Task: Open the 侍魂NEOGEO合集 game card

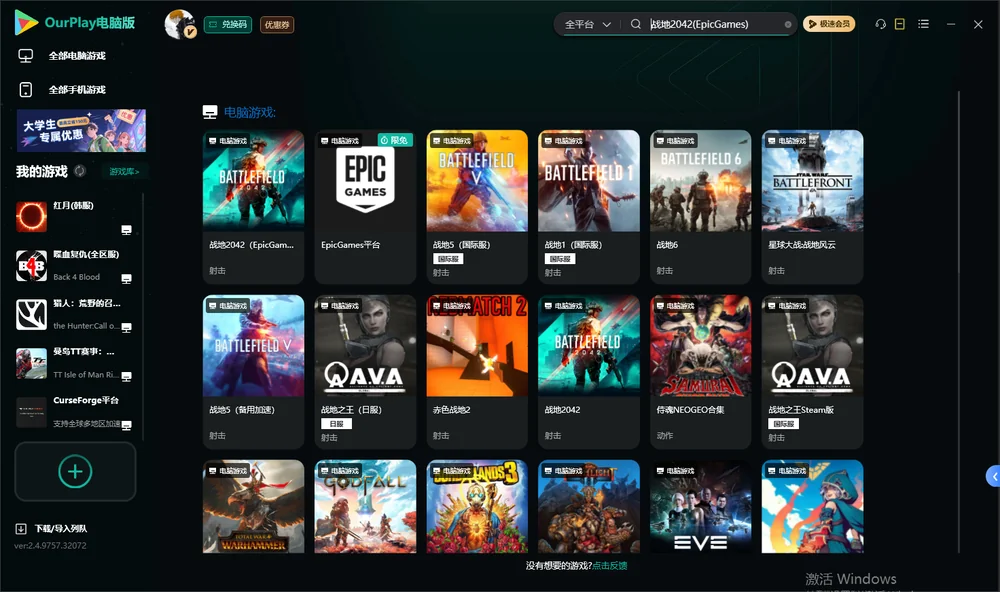Action: tap(700, 372)
